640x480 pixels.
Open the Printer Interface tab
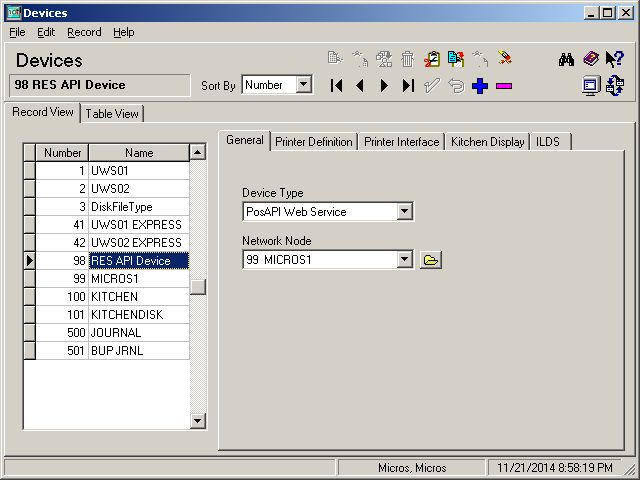click(x=401, y=142)
